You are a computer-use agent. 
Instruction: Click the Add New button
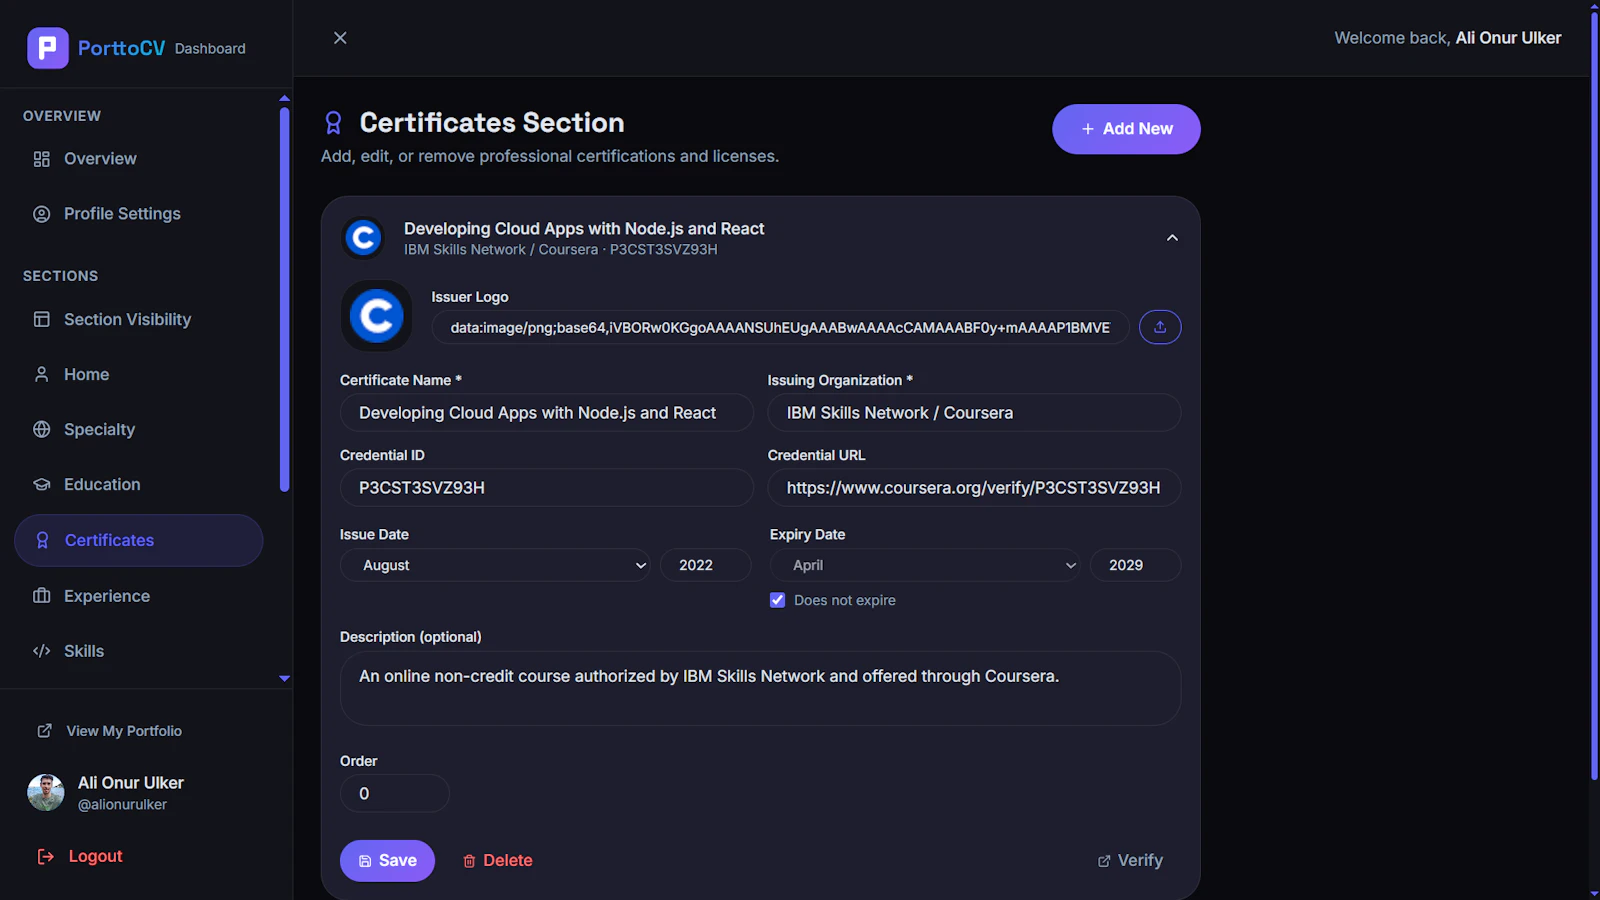[x=1126, y=129]
